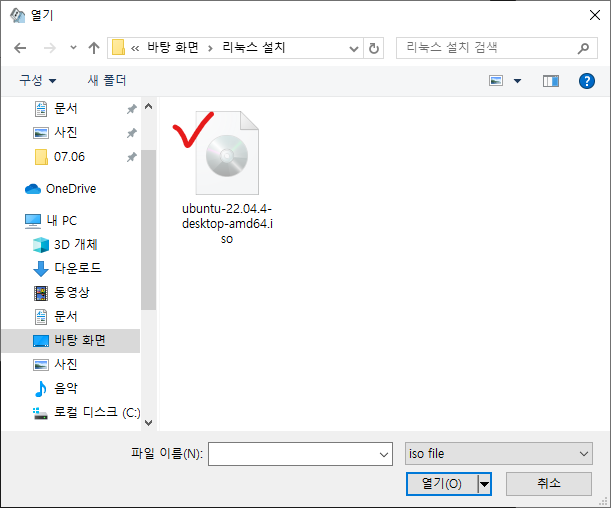Click the 내 PC monitor icon
The image size is (611, 508).
33,221
